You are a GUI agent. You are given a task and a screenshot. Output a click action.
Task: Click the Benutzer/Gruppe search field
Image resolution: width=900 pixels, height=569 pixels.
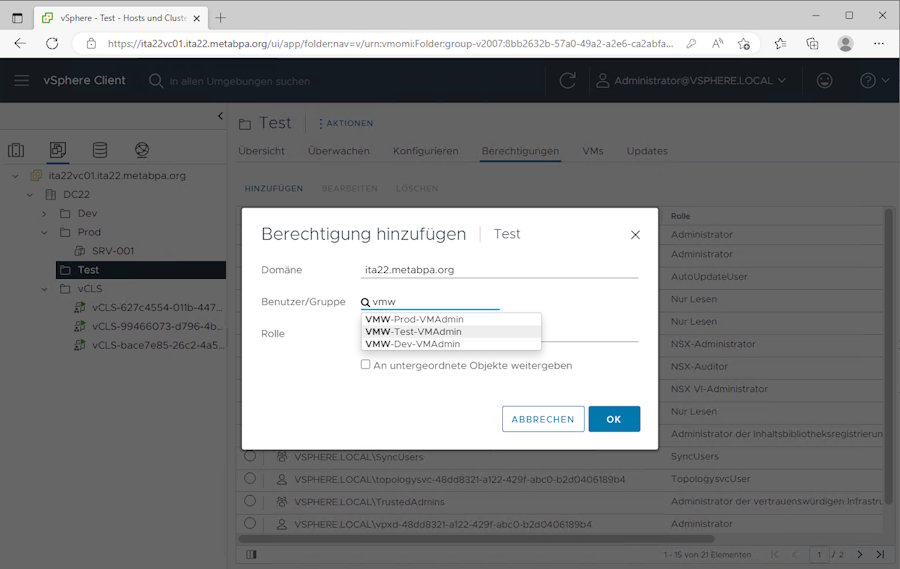[430, 302]
